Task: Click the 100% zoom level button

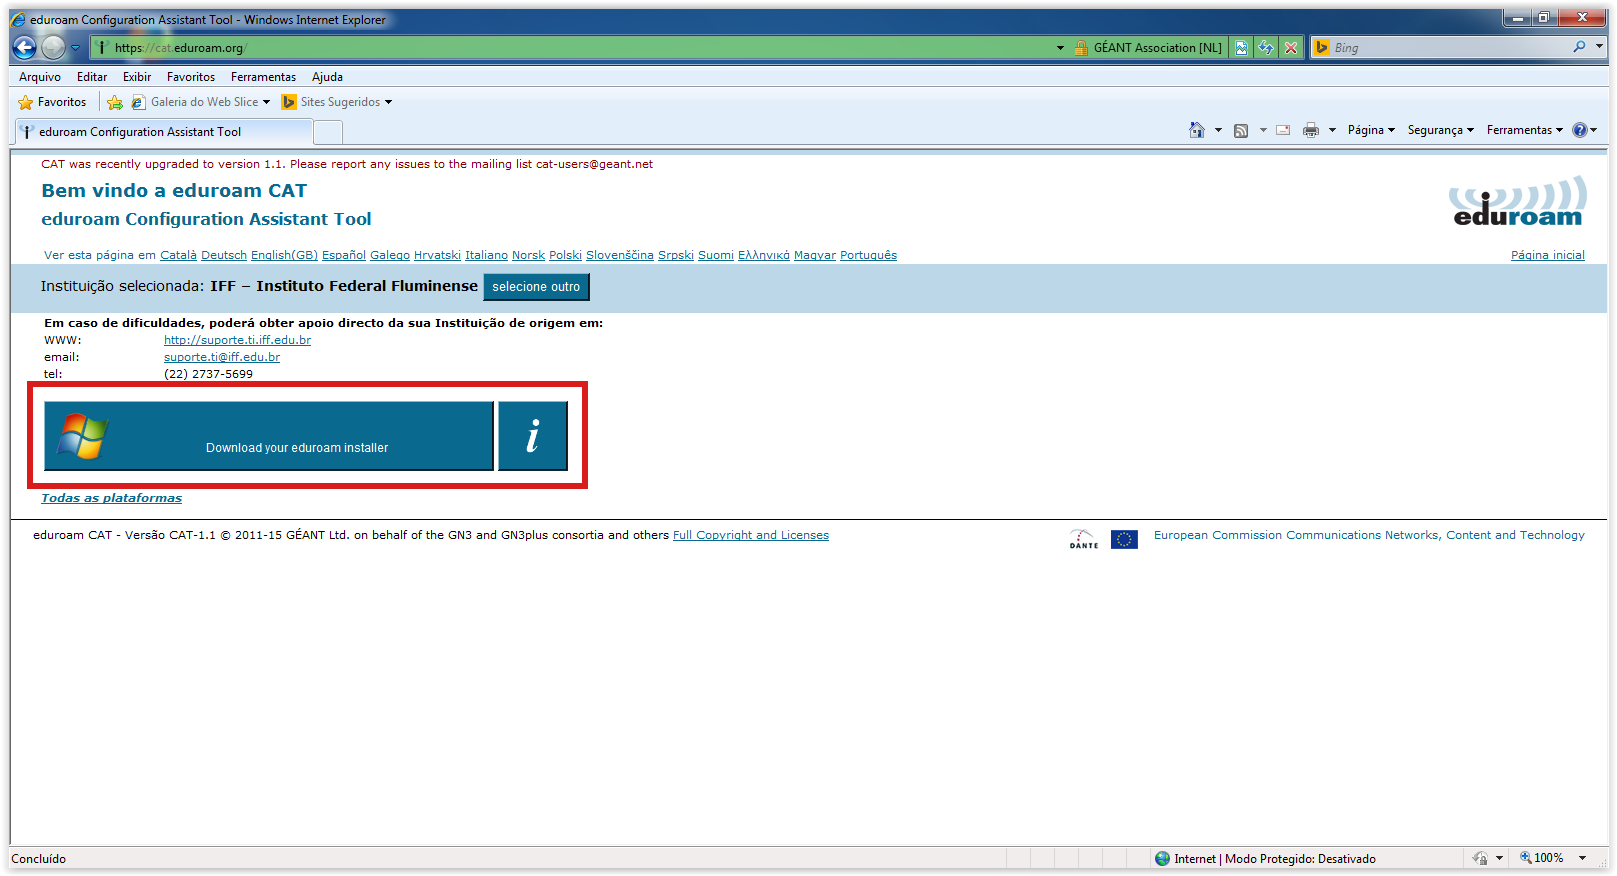Action: (1541, 858)
